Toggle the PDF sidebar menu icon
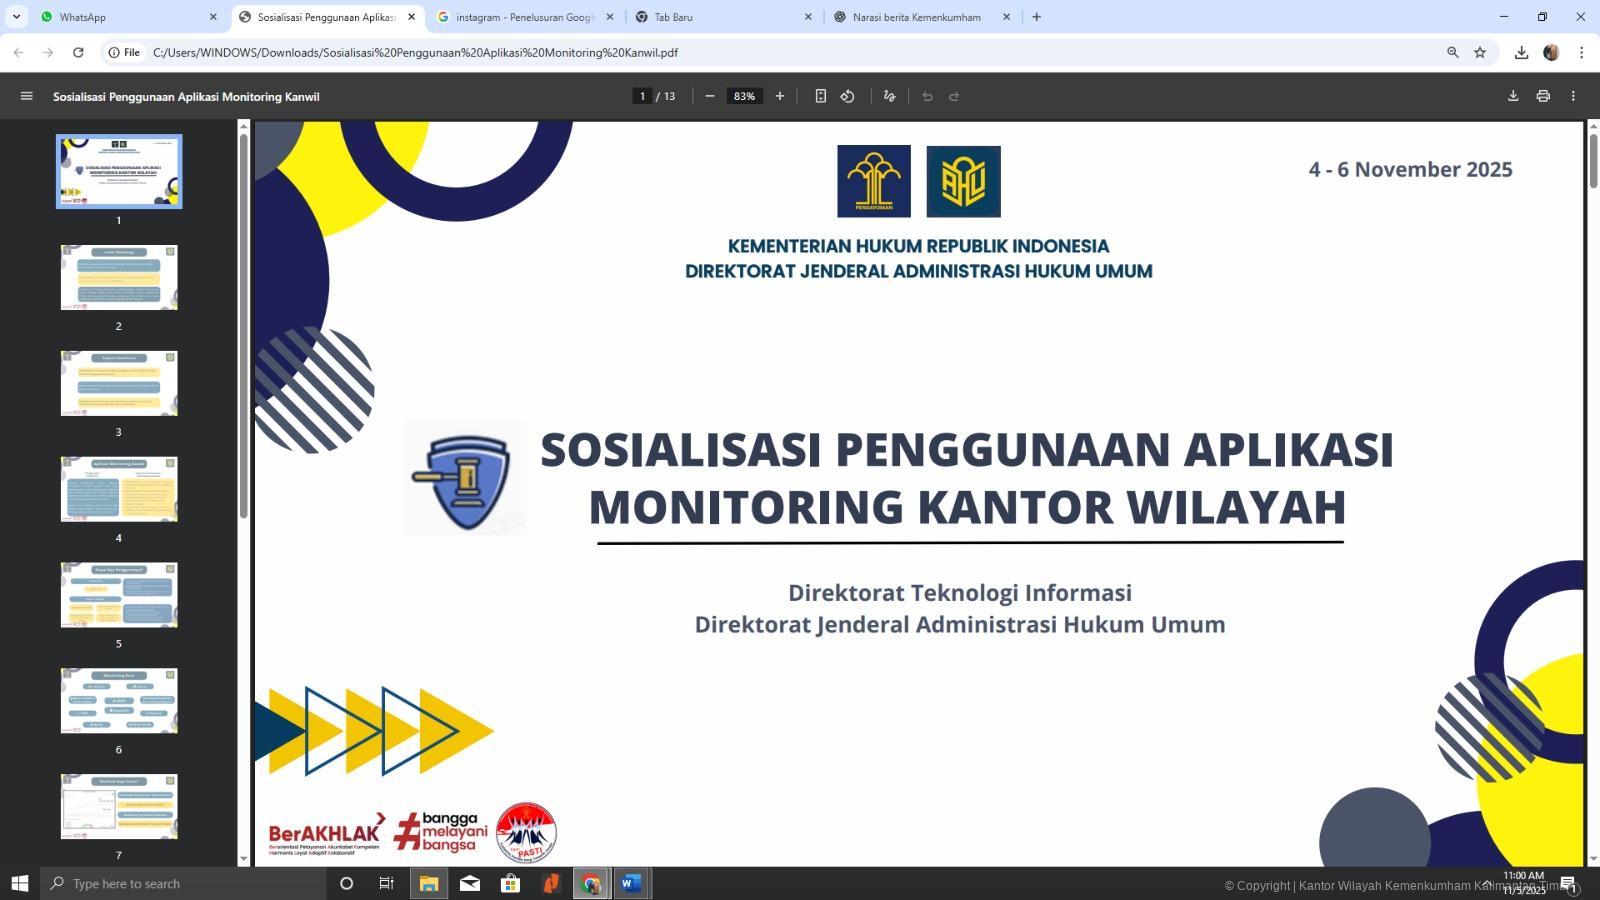This screenshot has width=1600, height=900. coord(27,96)
